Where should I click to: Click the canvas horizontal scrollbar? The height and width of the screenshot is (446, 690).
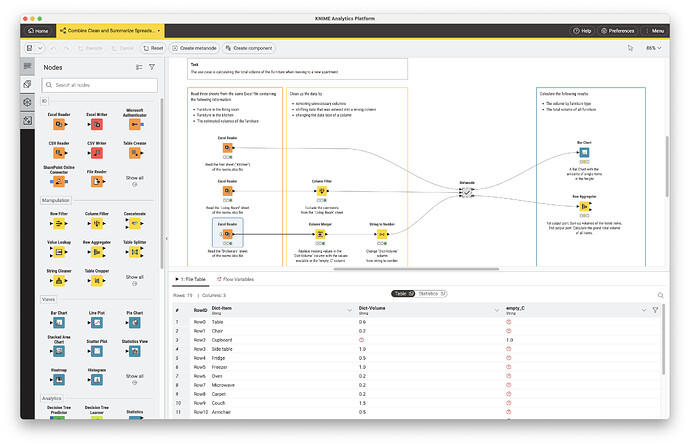[x=416, y=269]
